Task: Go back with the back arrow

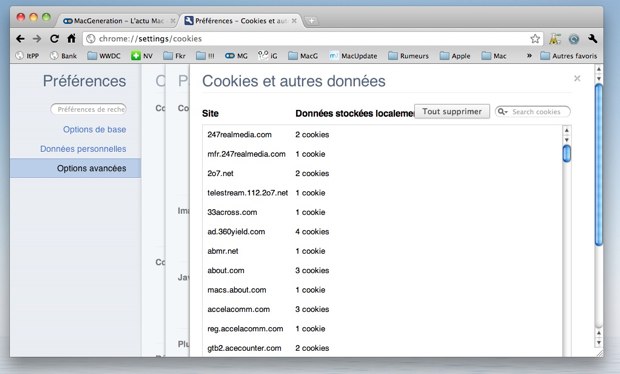Action: click(20, 39)
